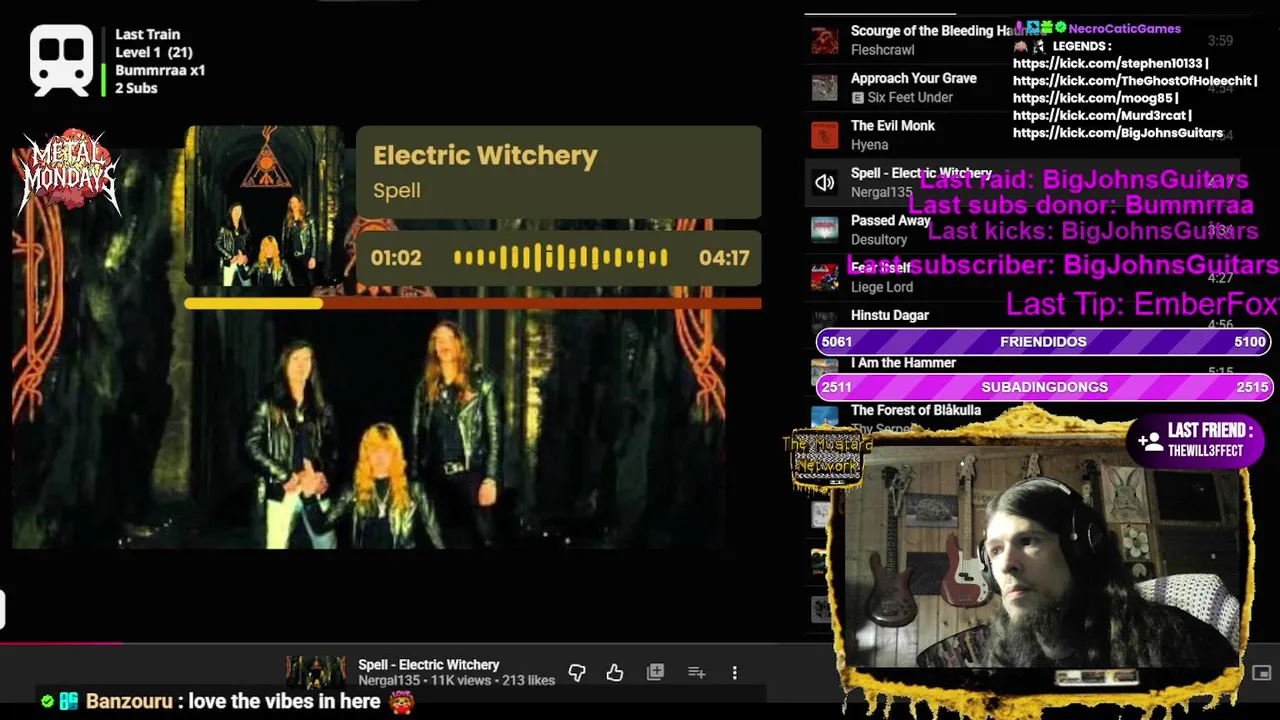Select the Fleshcrawl album thumbnail in the queue

point(824,40)
